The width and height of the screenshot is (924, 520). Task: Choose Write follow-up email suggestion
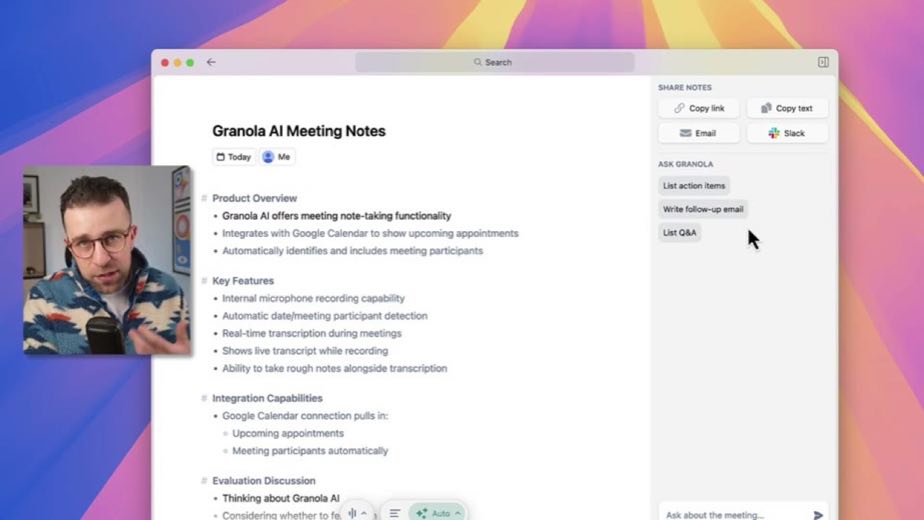point(703,209)
